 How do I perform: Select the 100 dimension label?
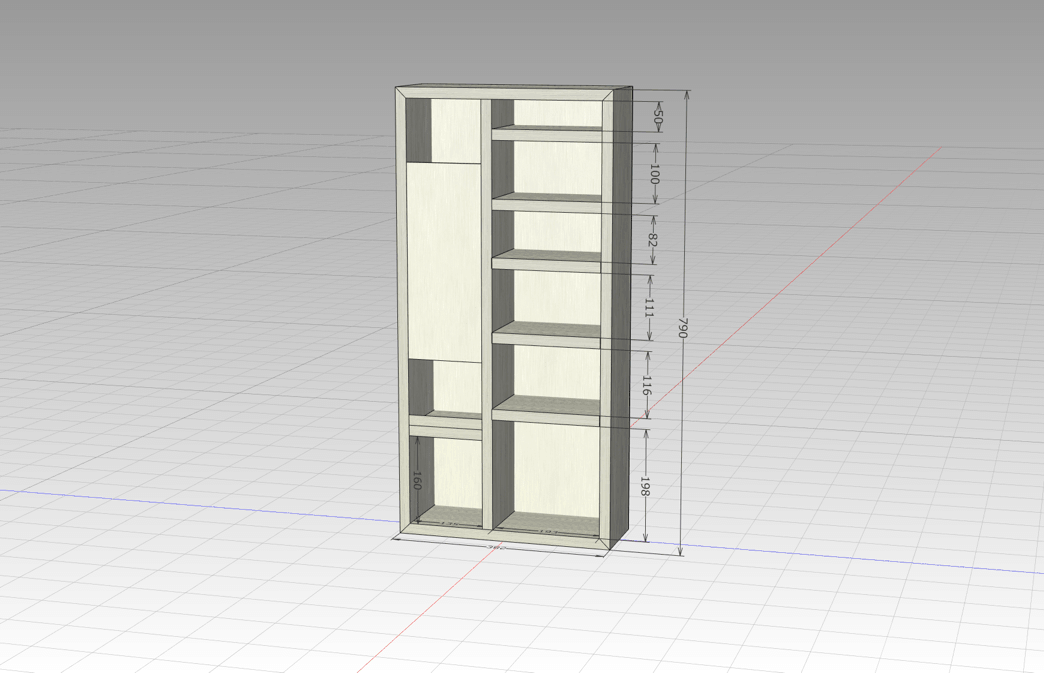654,174
